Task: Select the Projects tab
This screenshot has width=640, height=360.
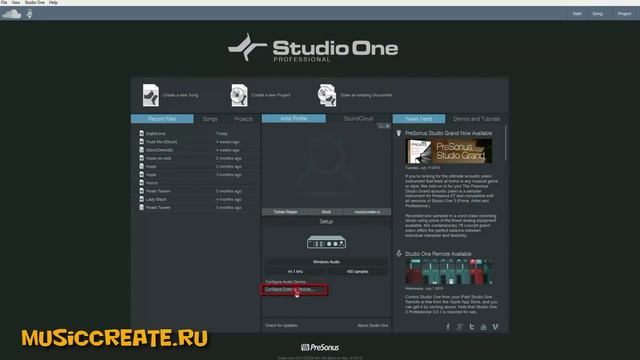Action: [x=243, y=119]
